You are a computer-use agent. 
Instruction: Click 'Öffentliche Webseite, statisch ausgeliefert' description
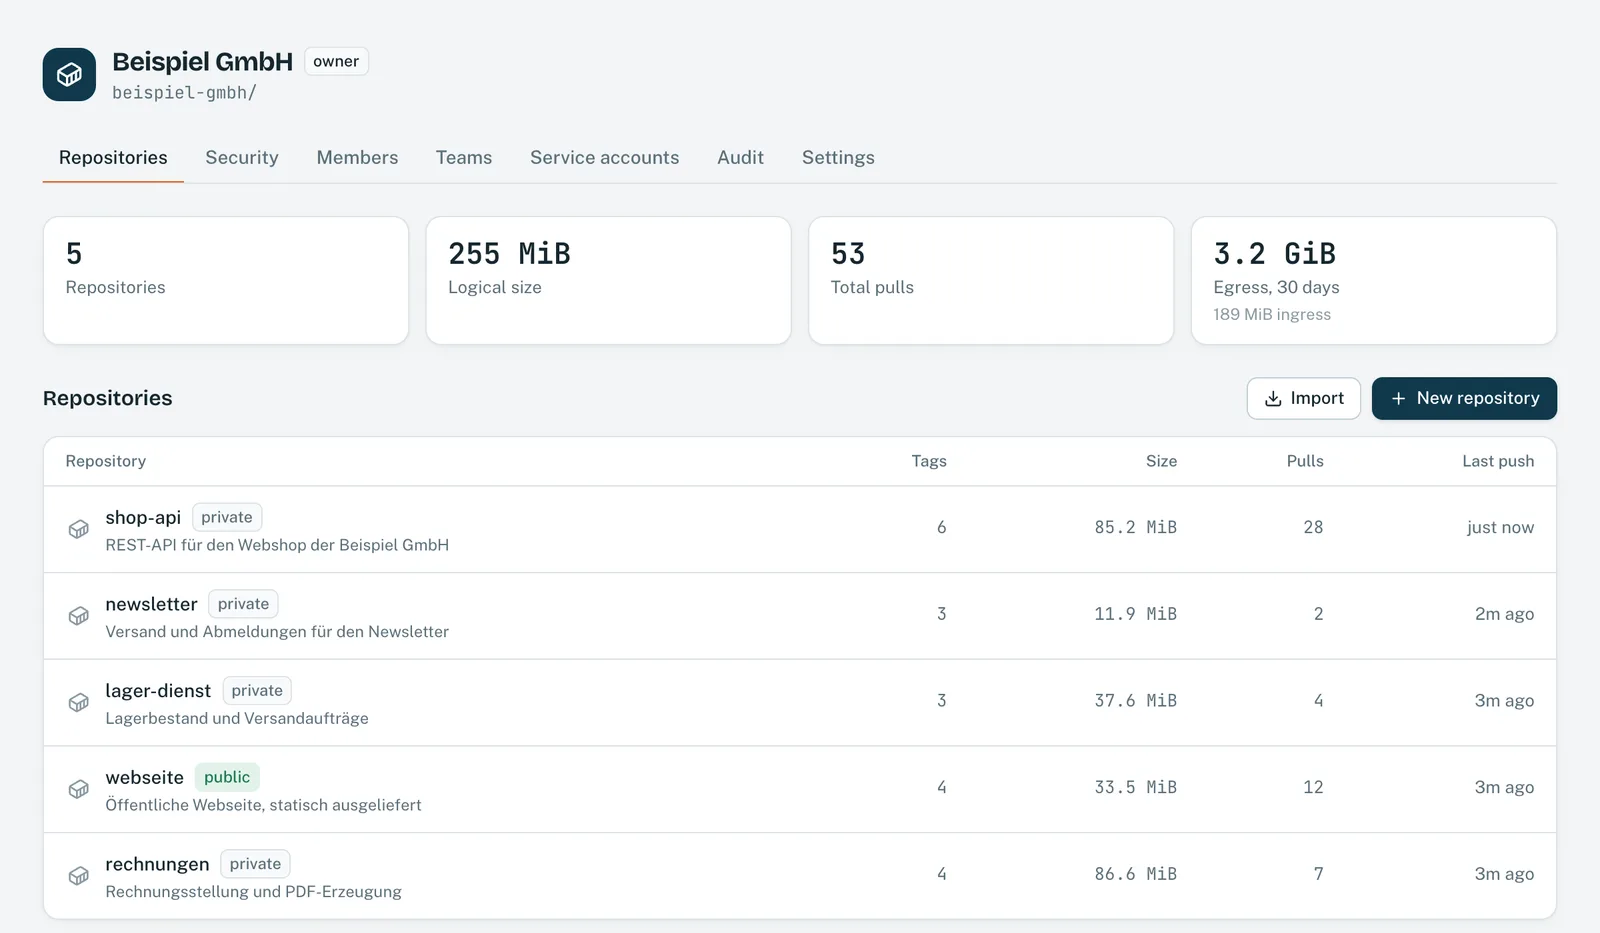(x=263, y=805)
